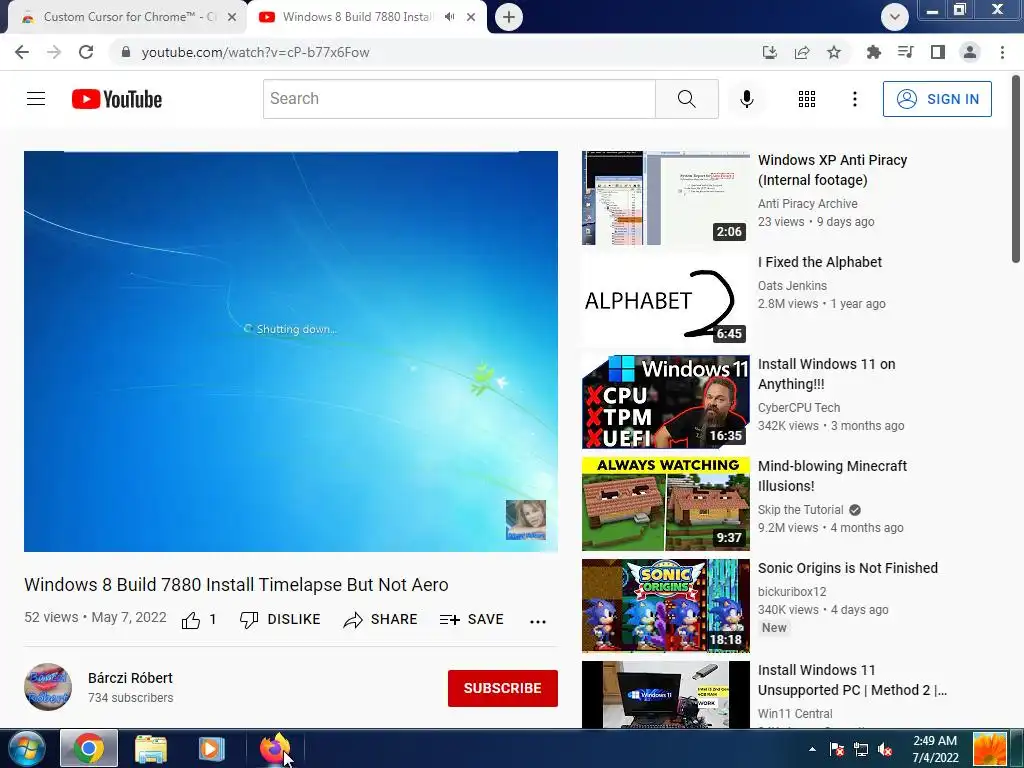Screen dimensions: 1024x768
Task: Launch Firefox from taskbar
Action: click(x=274, y=749)
